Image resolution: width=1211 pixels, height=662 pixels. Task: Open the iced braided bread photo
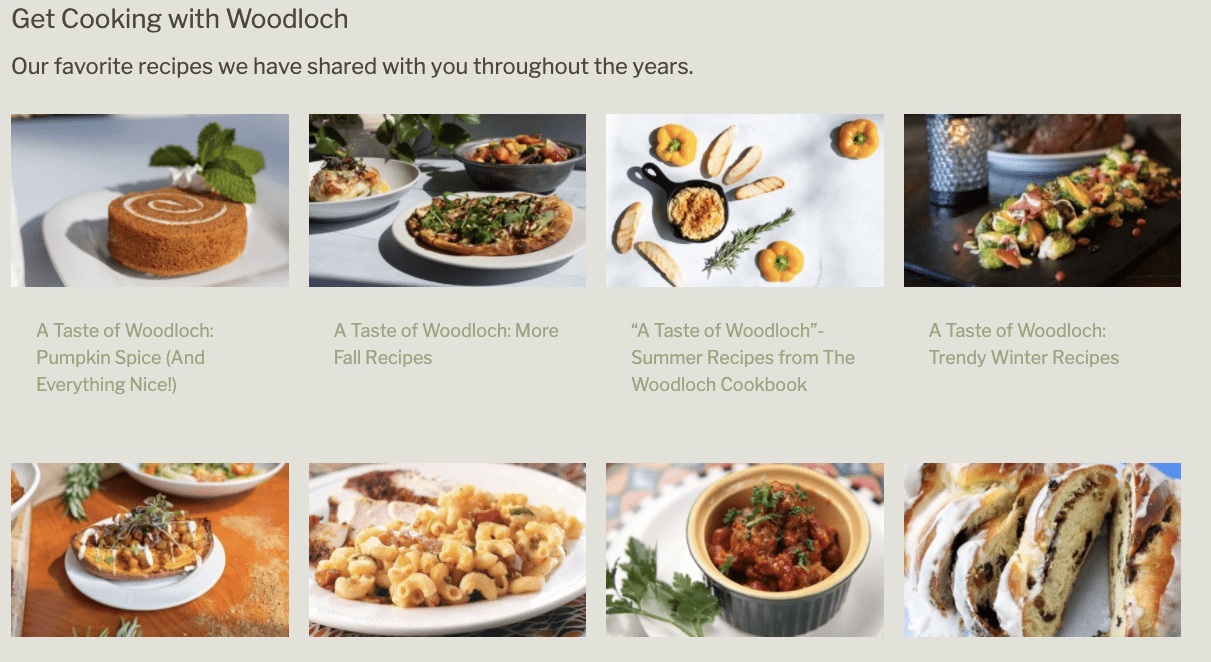tap(1042, 550)
